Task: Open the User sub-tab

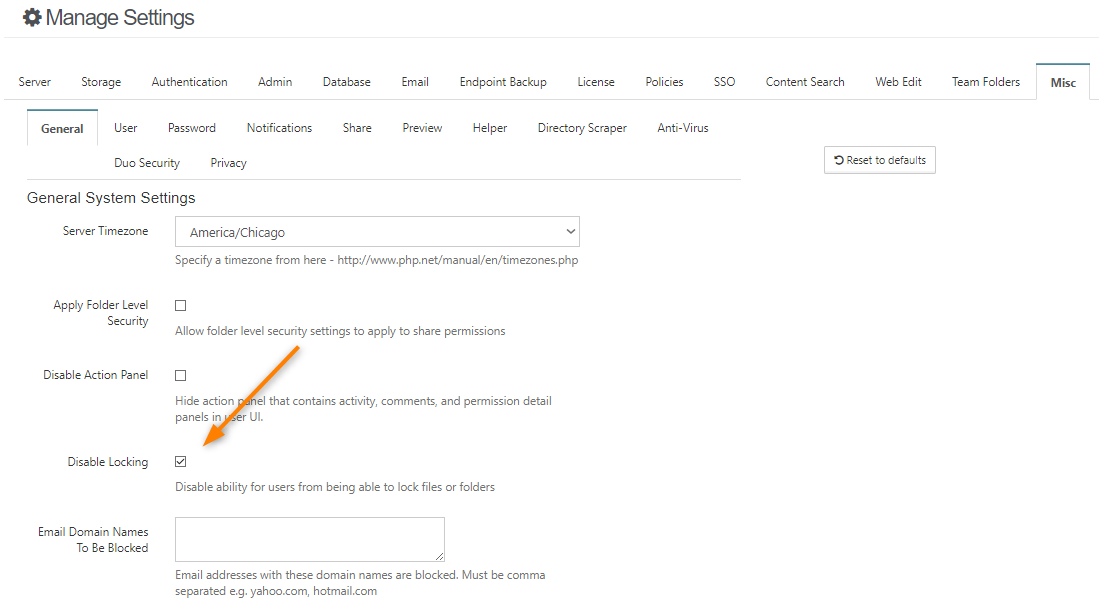Action: 125,128
